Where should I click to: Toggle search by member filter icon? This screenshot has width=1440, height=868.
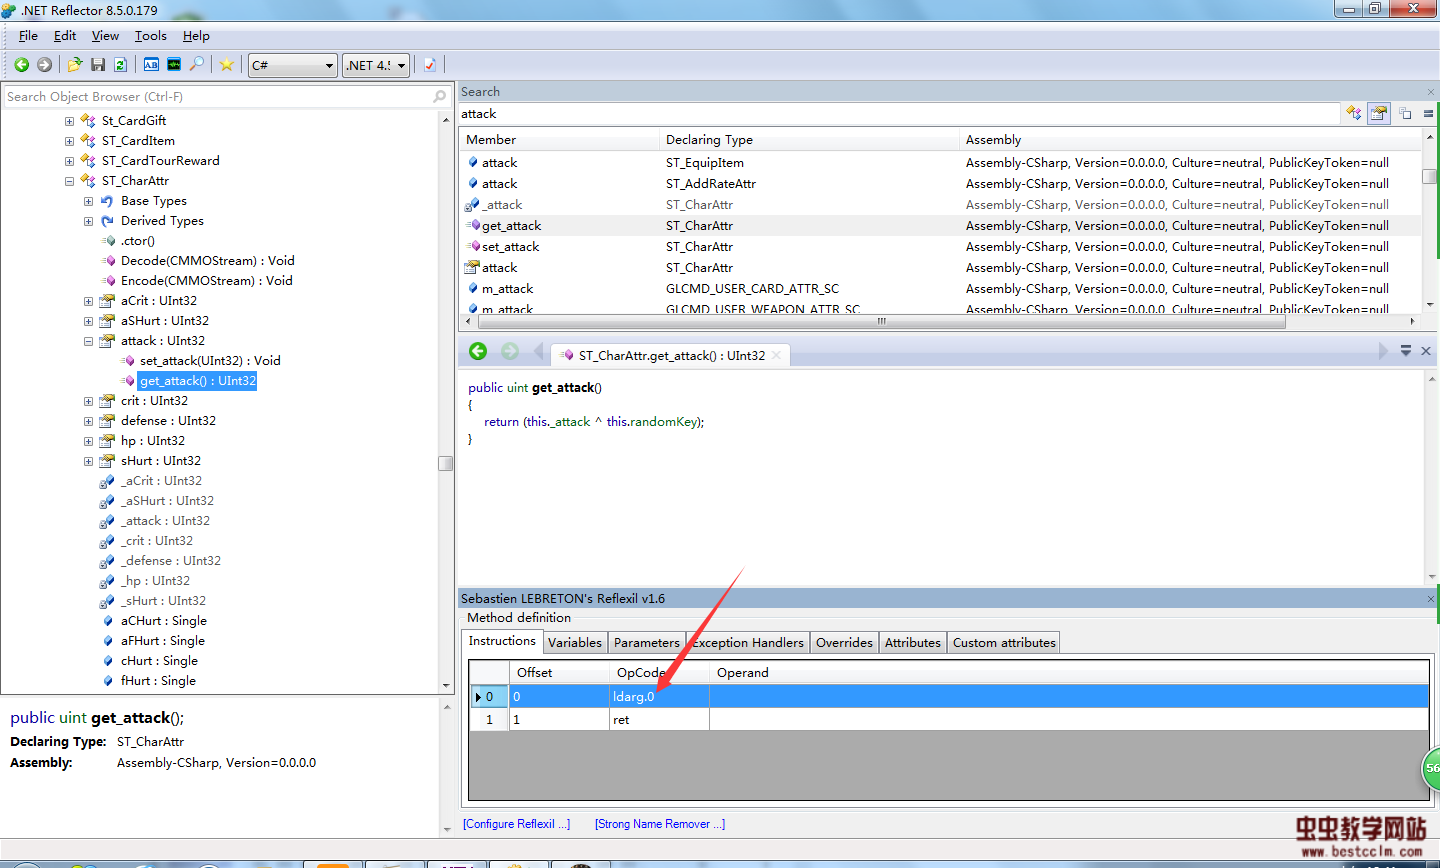tap(1379, 113)
